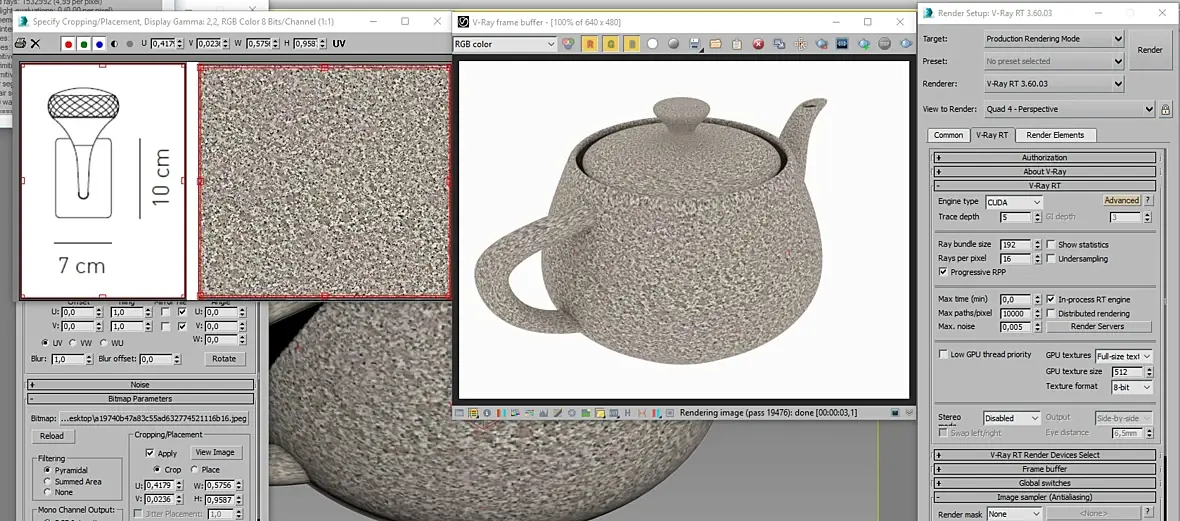
Task: Open the View to Render Quad 4 - Perspective dropdown
Action: pos(1069,109)
